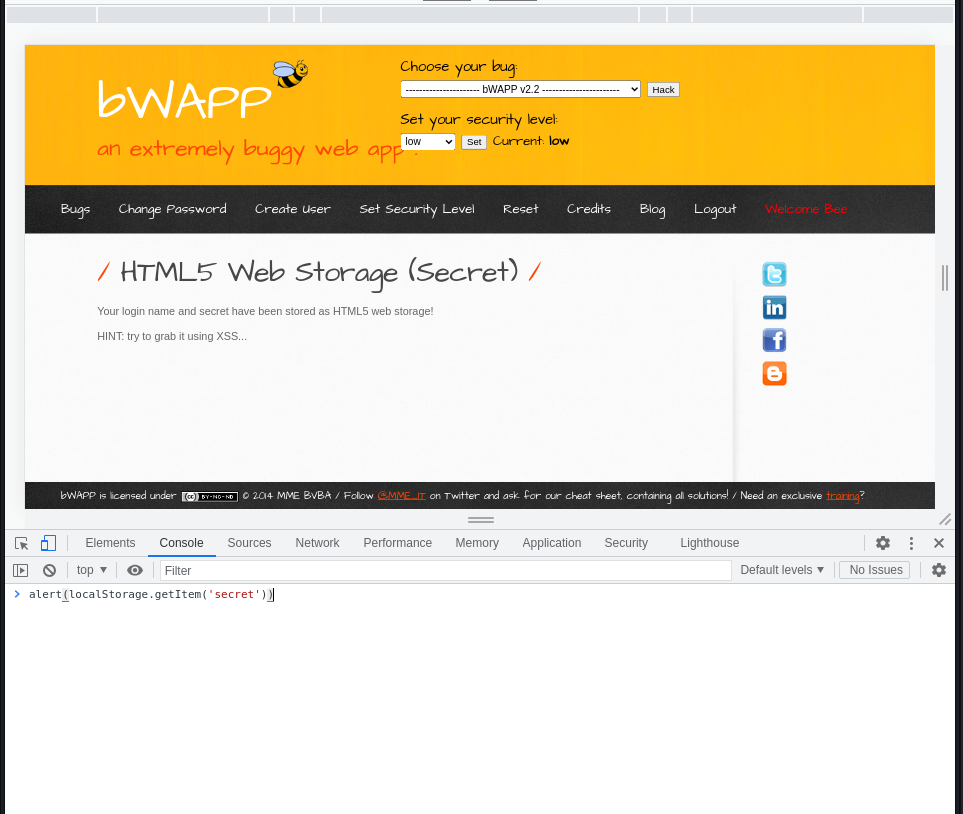Open the Twitter social icon
The image size is (963, 814).
pyautogui.click(x=774, y=275)
